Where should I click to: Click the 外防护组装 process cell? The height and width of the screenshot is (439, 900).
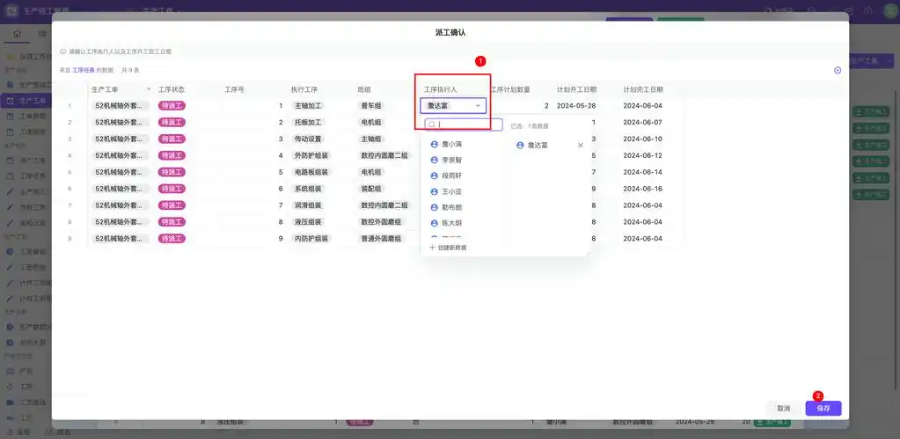coord(312,156)
